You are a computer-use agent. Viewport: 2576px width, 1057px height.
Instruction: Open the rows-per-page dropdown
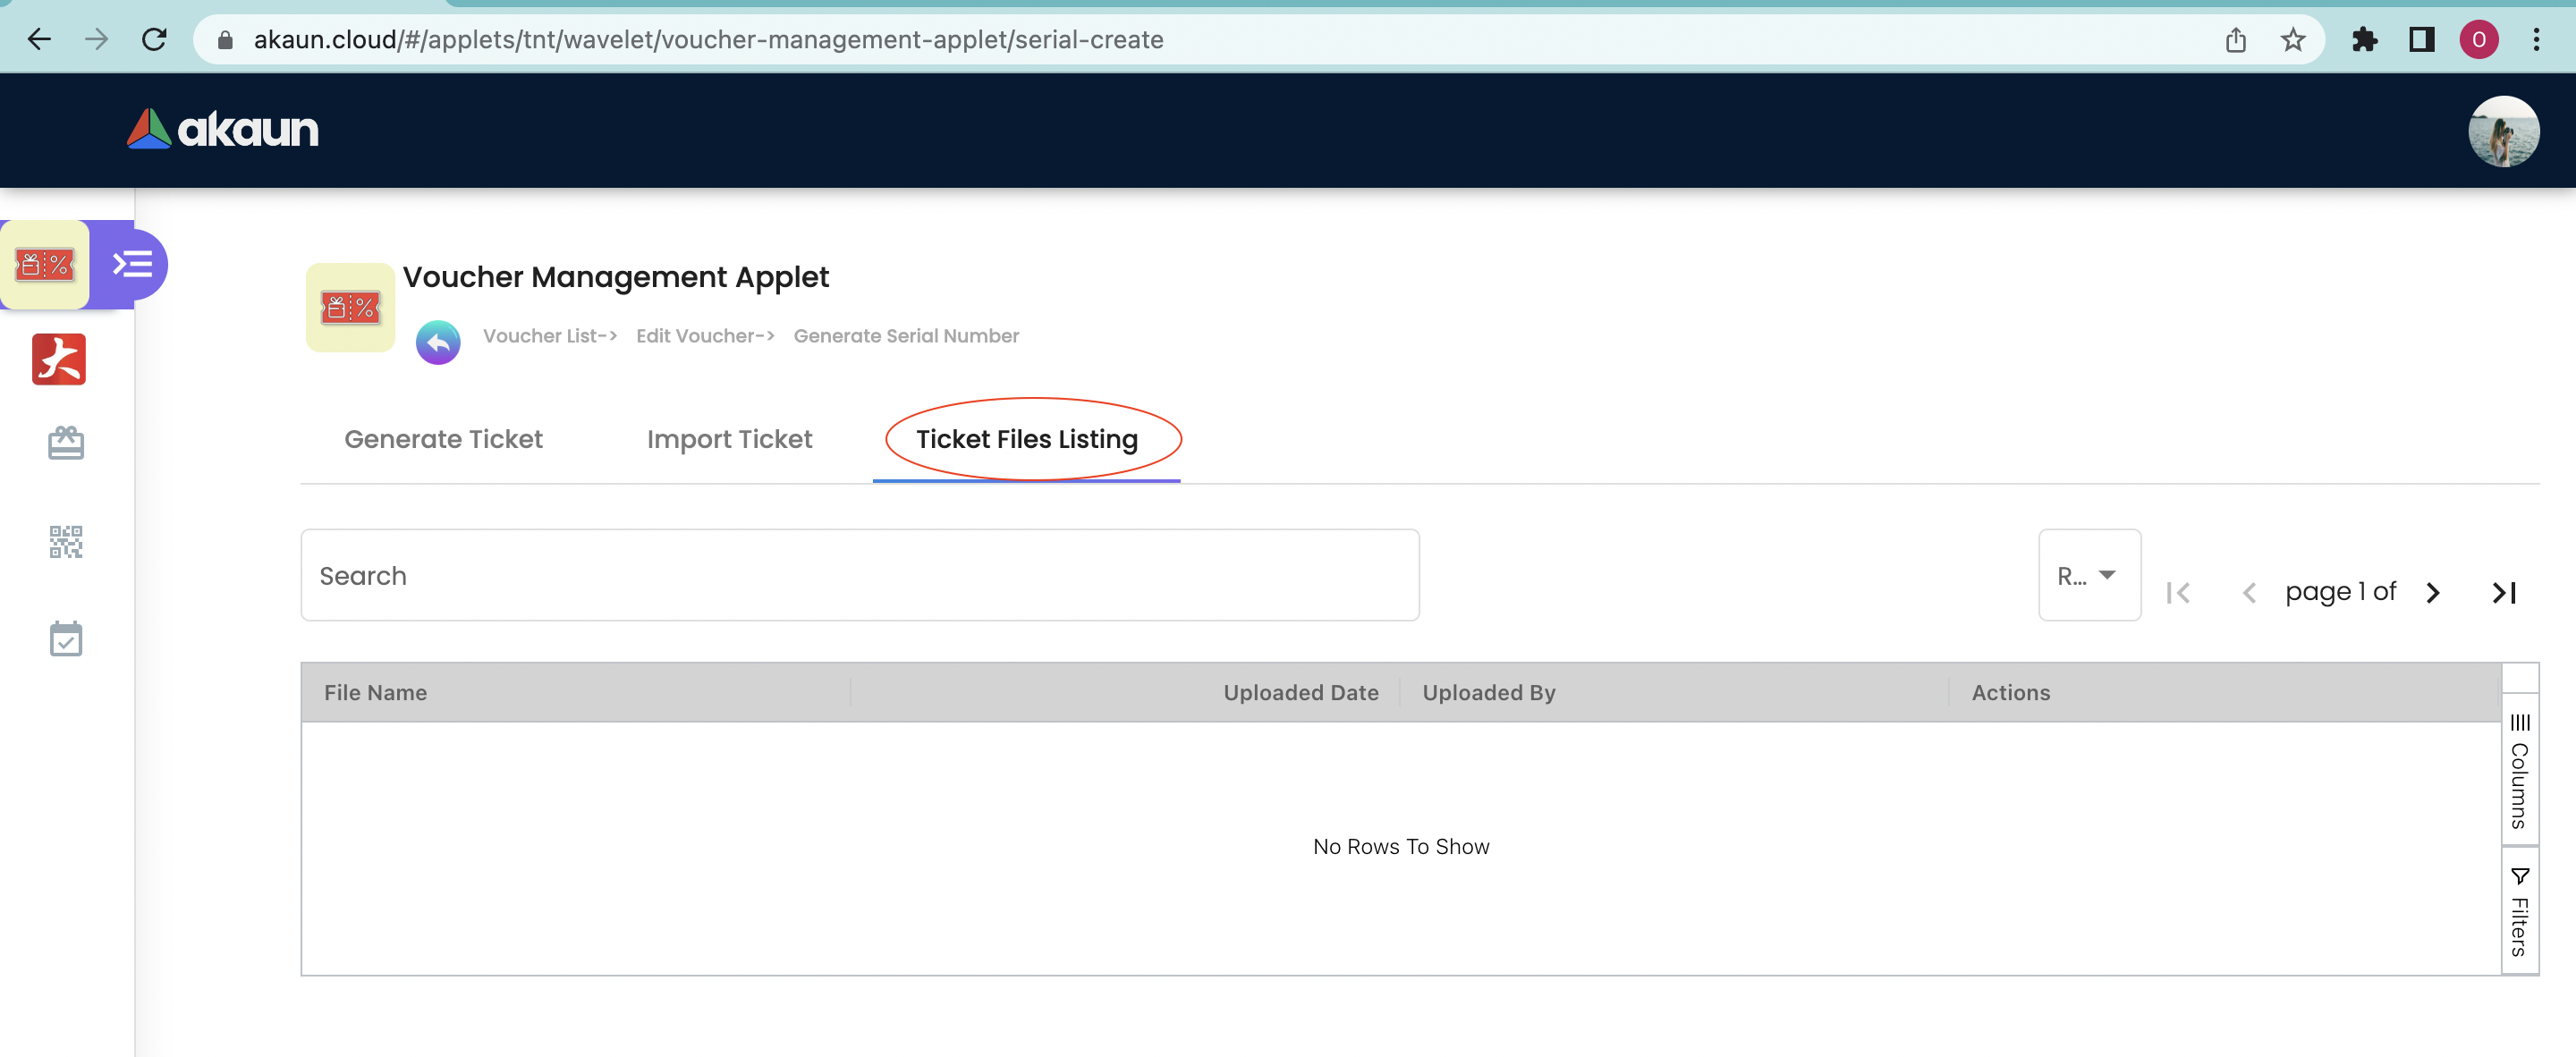pyautogui.click(x=2088, y=575)
